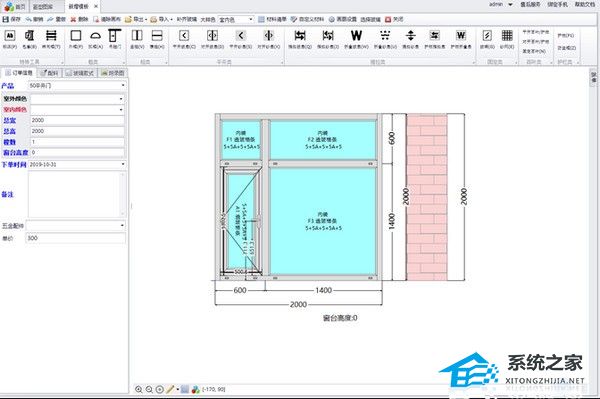Image resolution: width=600 pixels, height=399 pixels.
Task: Select the slashed glass pane tool
Action: 487,39
